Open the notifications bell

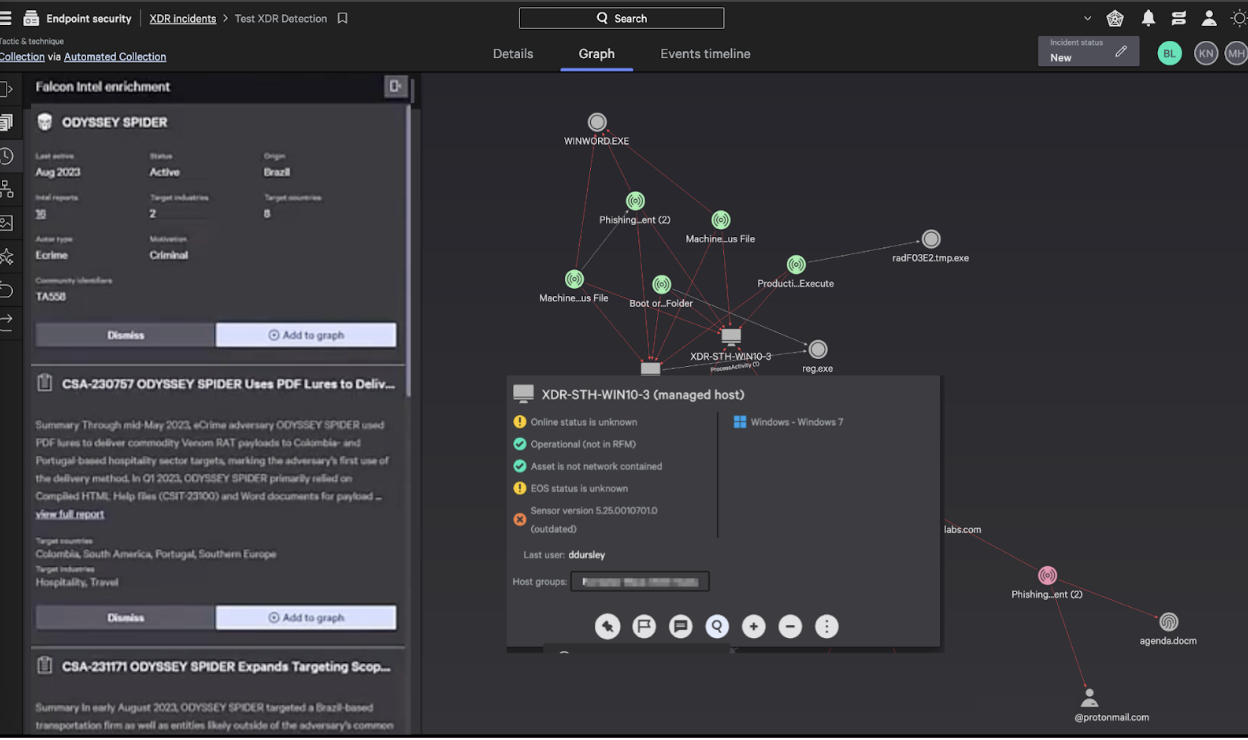[1148, 18]
